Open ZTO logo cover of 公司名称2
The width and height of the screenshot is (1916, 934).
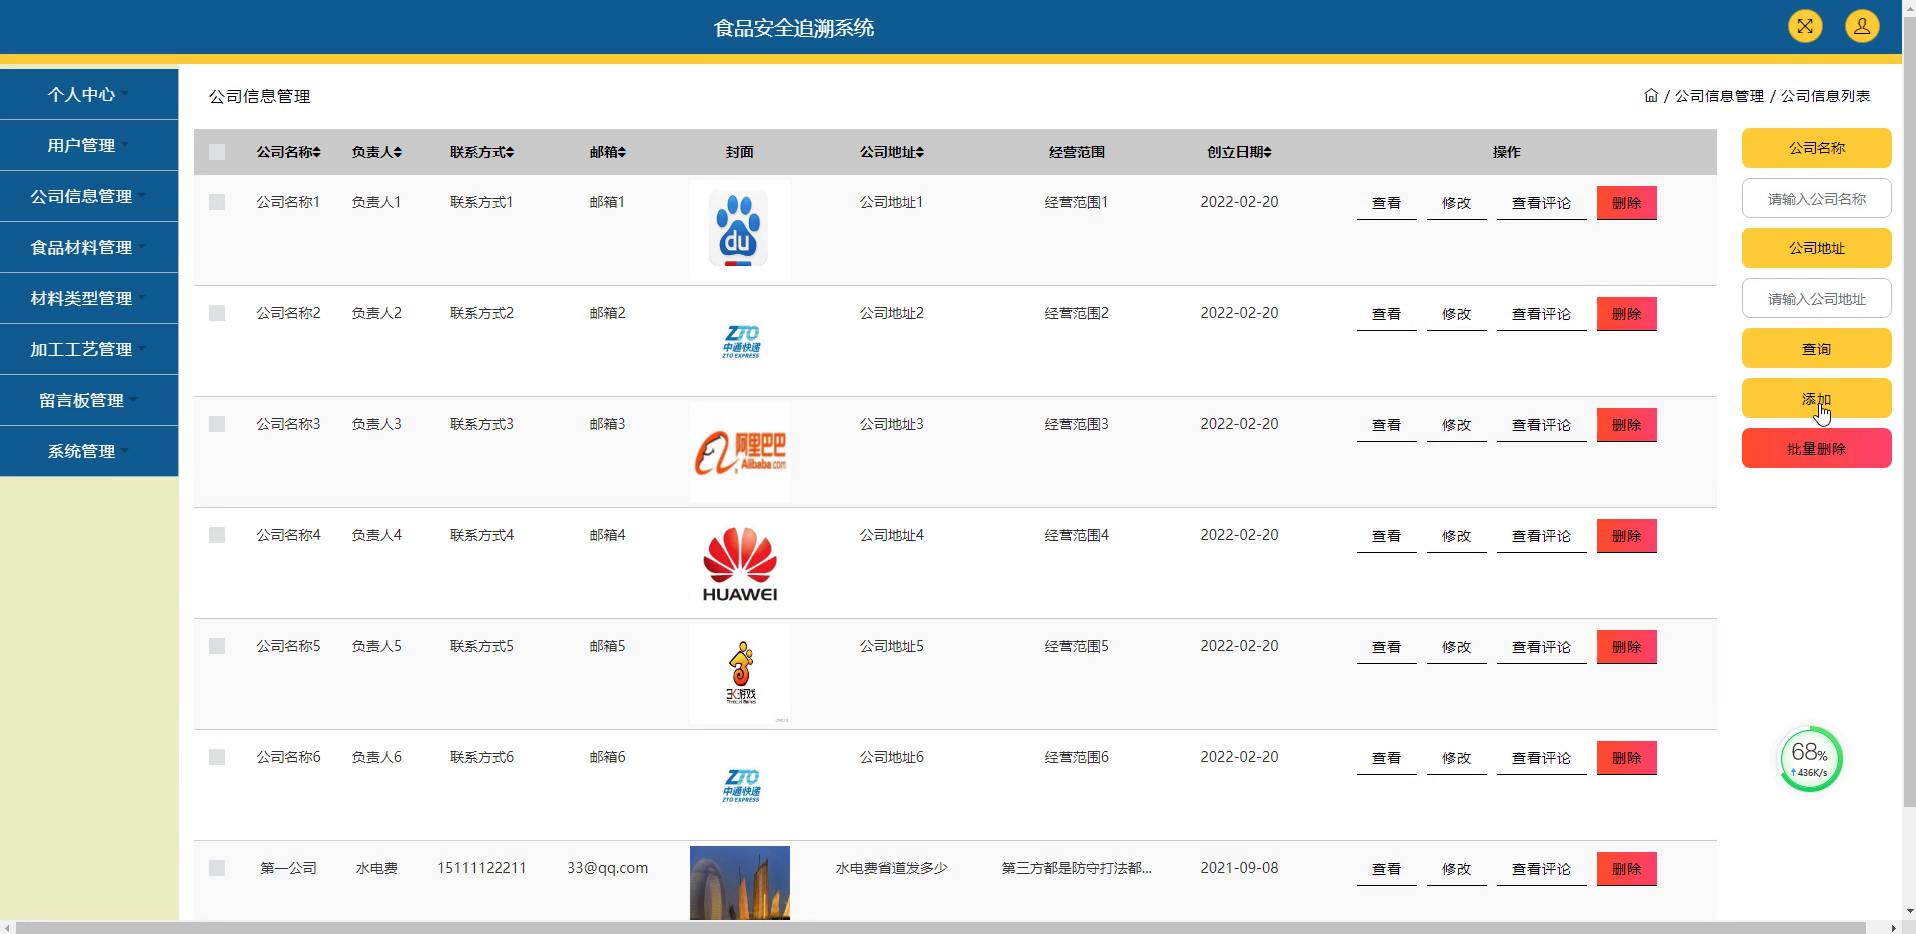click(740, 341)
